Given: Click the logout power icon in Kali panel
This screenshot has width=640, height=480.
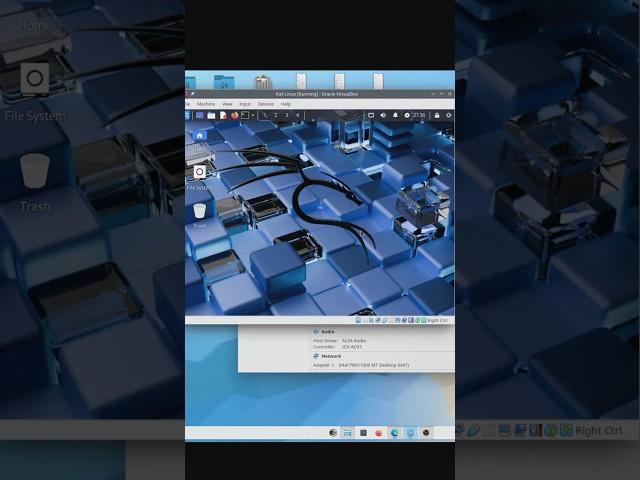Looking at the screenshot, I should [449, 116].
